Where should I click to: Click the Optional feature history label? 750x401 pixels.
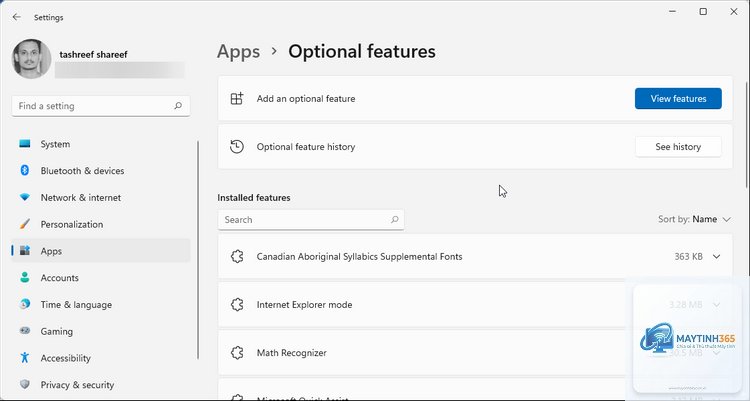pyautogui.click(x=306, y=147)
